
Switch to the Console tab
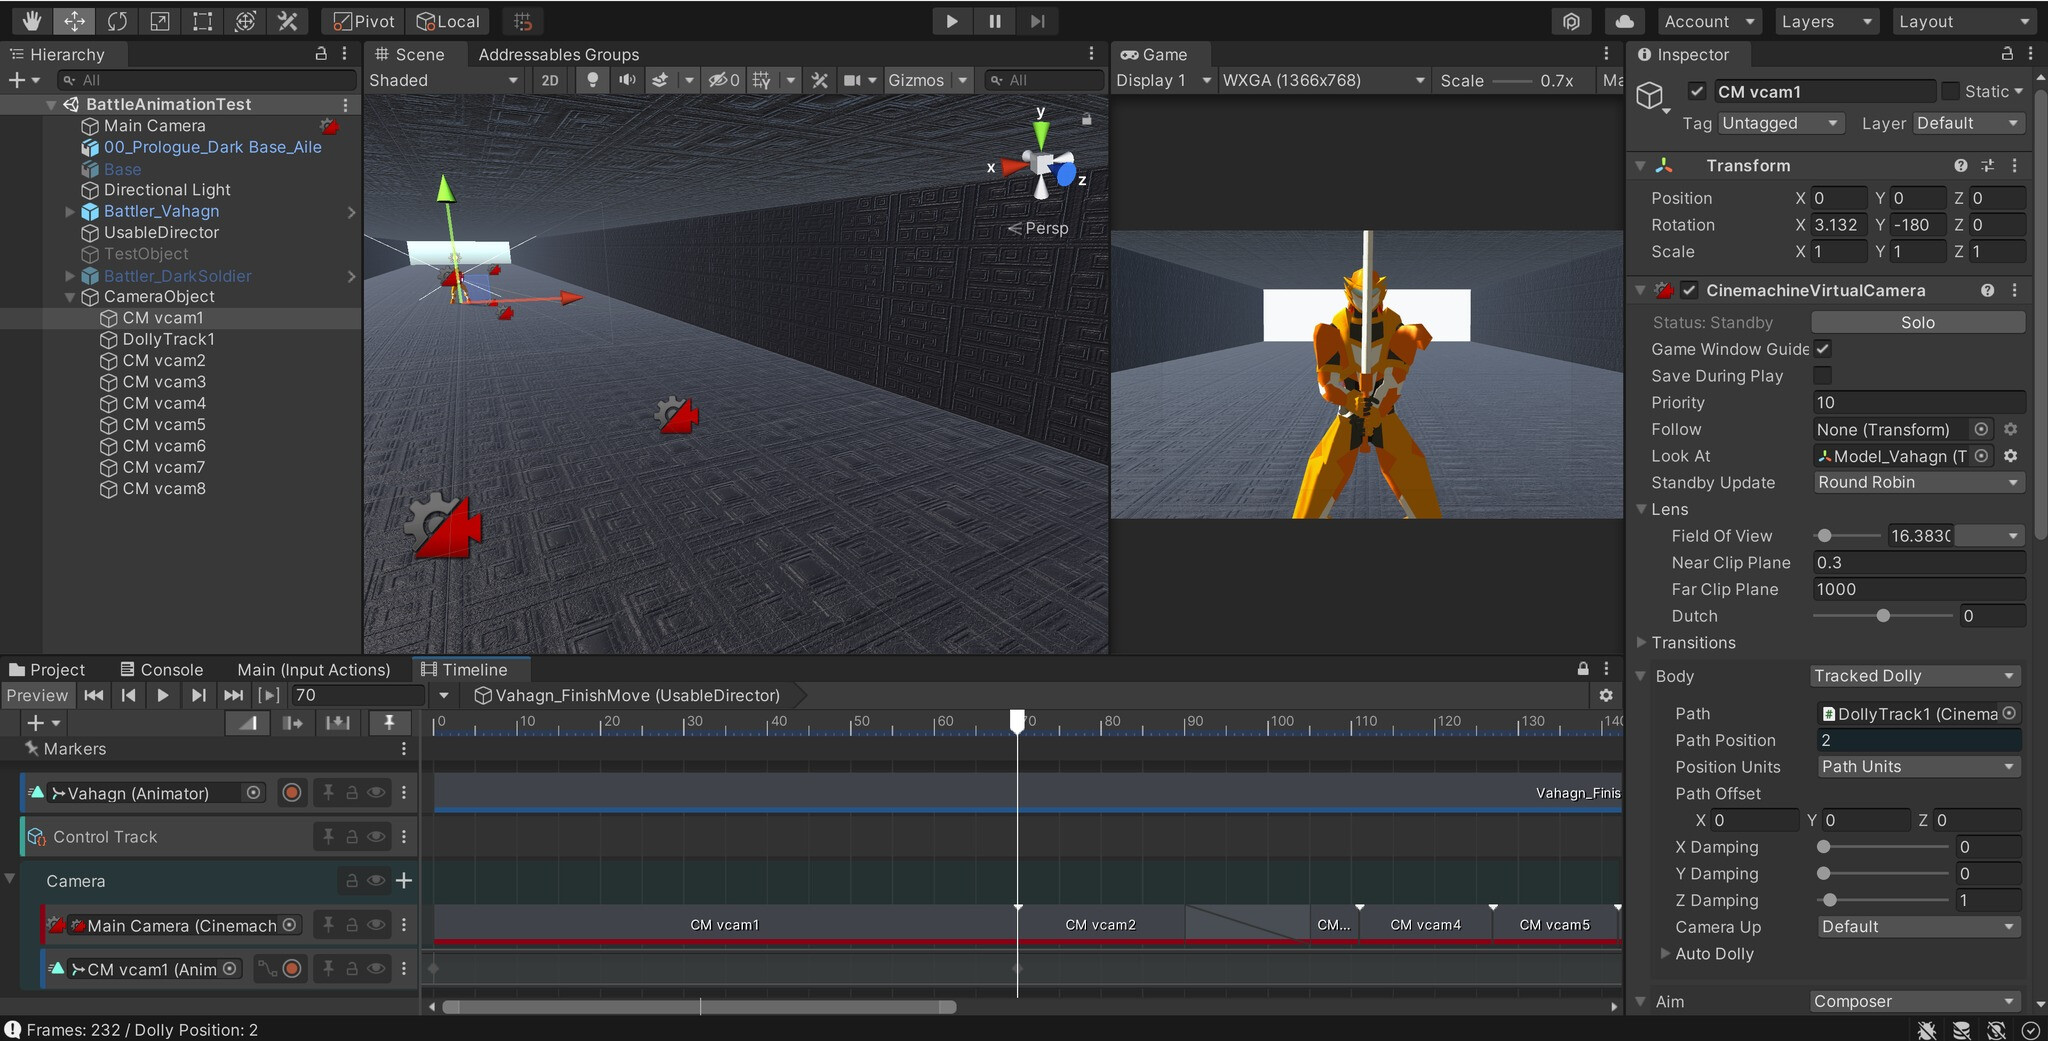[172, 669]
